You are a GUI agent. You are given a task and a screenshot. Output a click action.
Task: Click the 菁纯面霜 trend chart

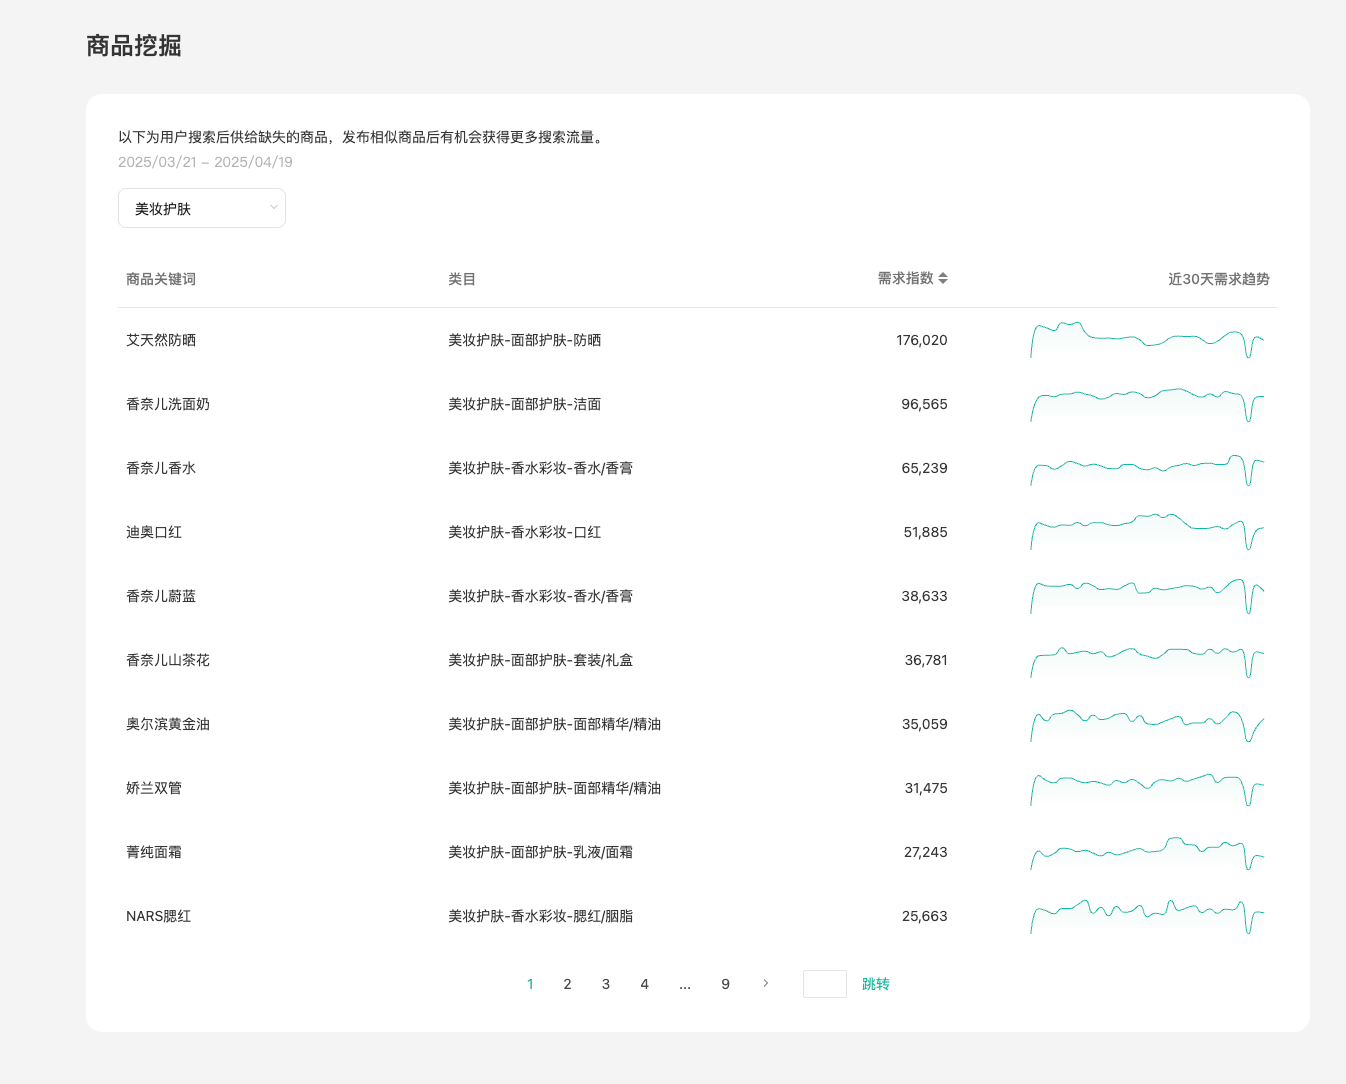point(1147,852)
